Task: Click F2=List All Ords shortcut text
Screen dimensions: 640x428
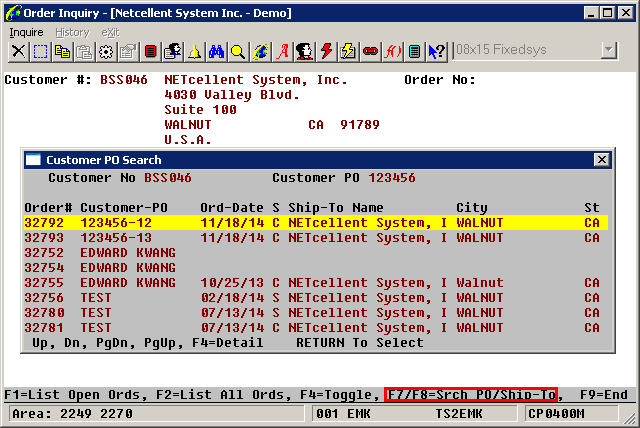Action: coord(220,395)
